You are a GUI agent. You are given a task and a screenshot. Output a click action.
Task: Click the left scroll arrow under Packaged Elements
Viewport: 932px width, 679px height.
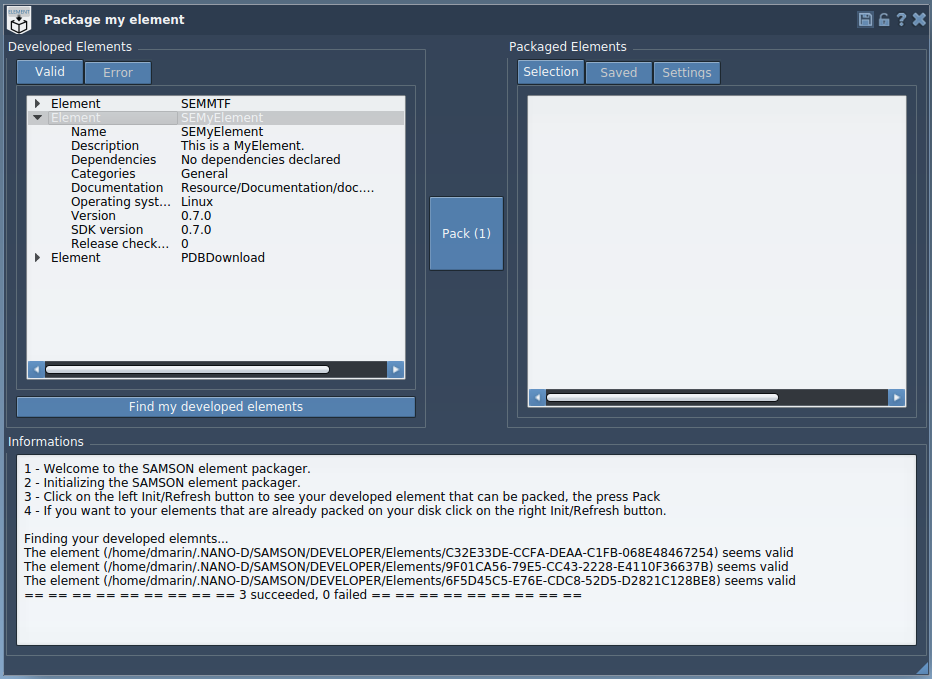point(536,397)
